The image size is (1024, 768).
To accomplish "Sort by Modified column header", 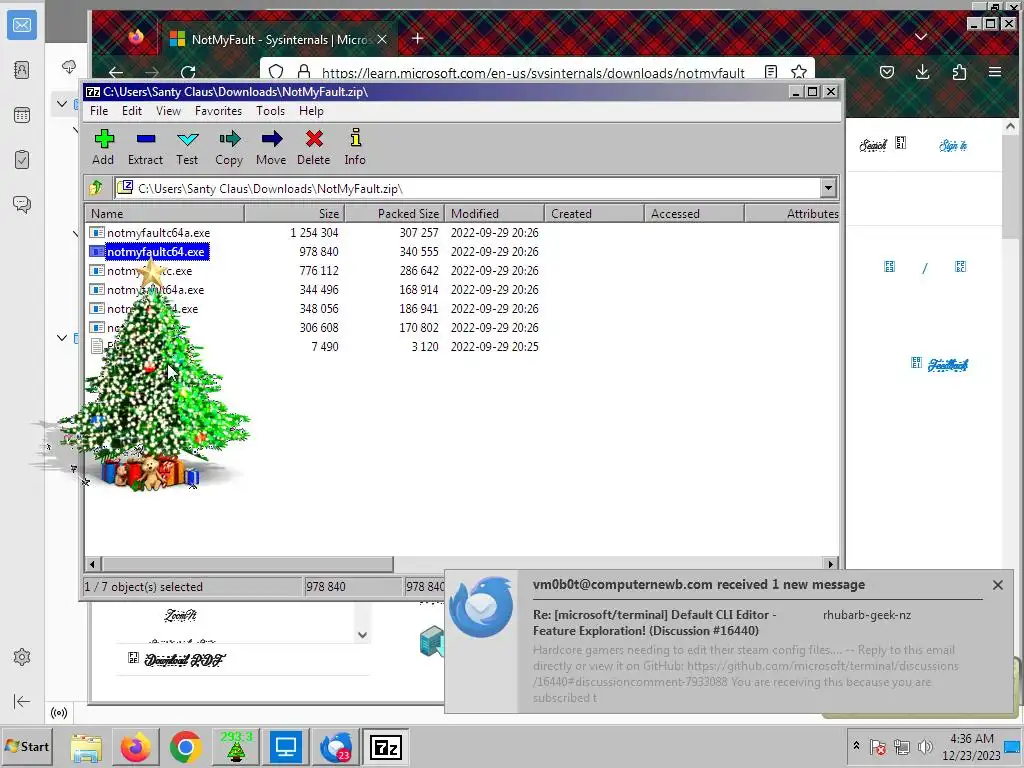I will (x=494, y=214).
